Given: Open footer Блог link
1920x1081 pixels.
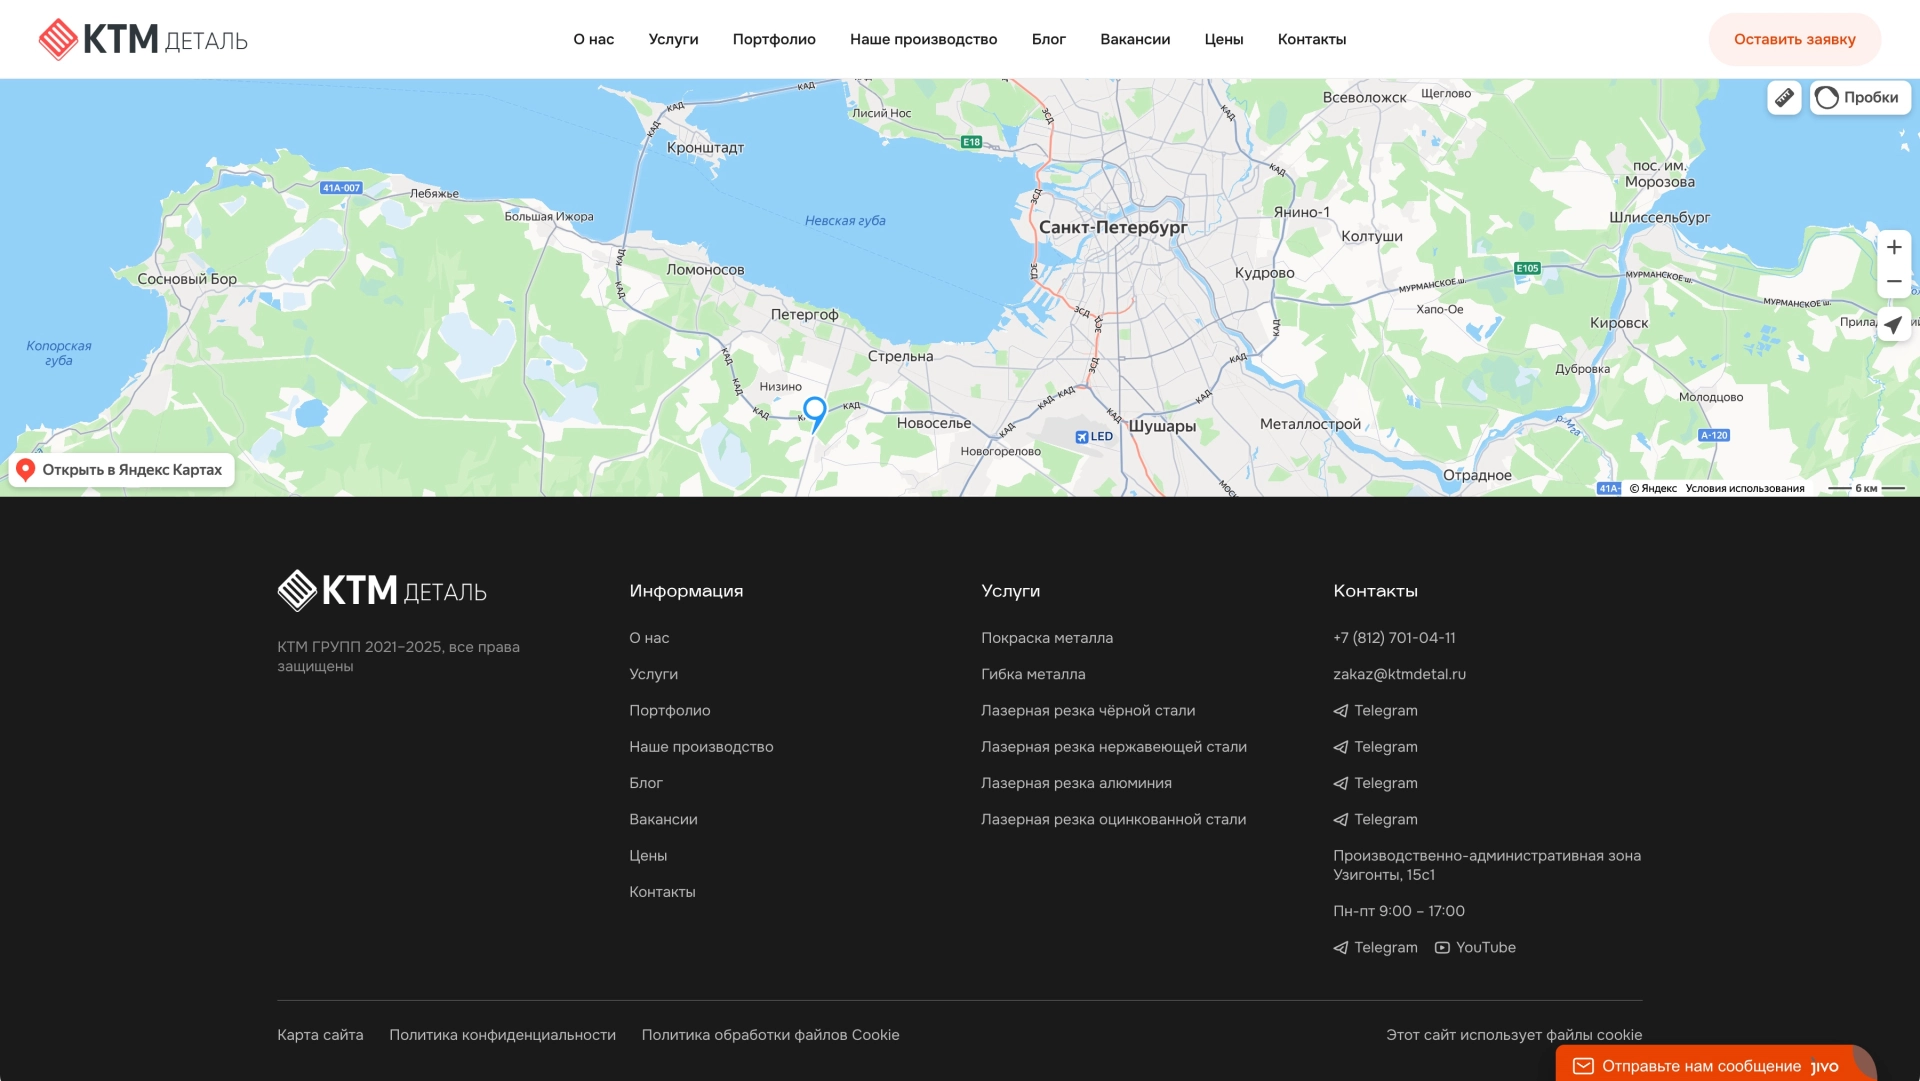Looking at the screenshot, I should coord(645,783).
